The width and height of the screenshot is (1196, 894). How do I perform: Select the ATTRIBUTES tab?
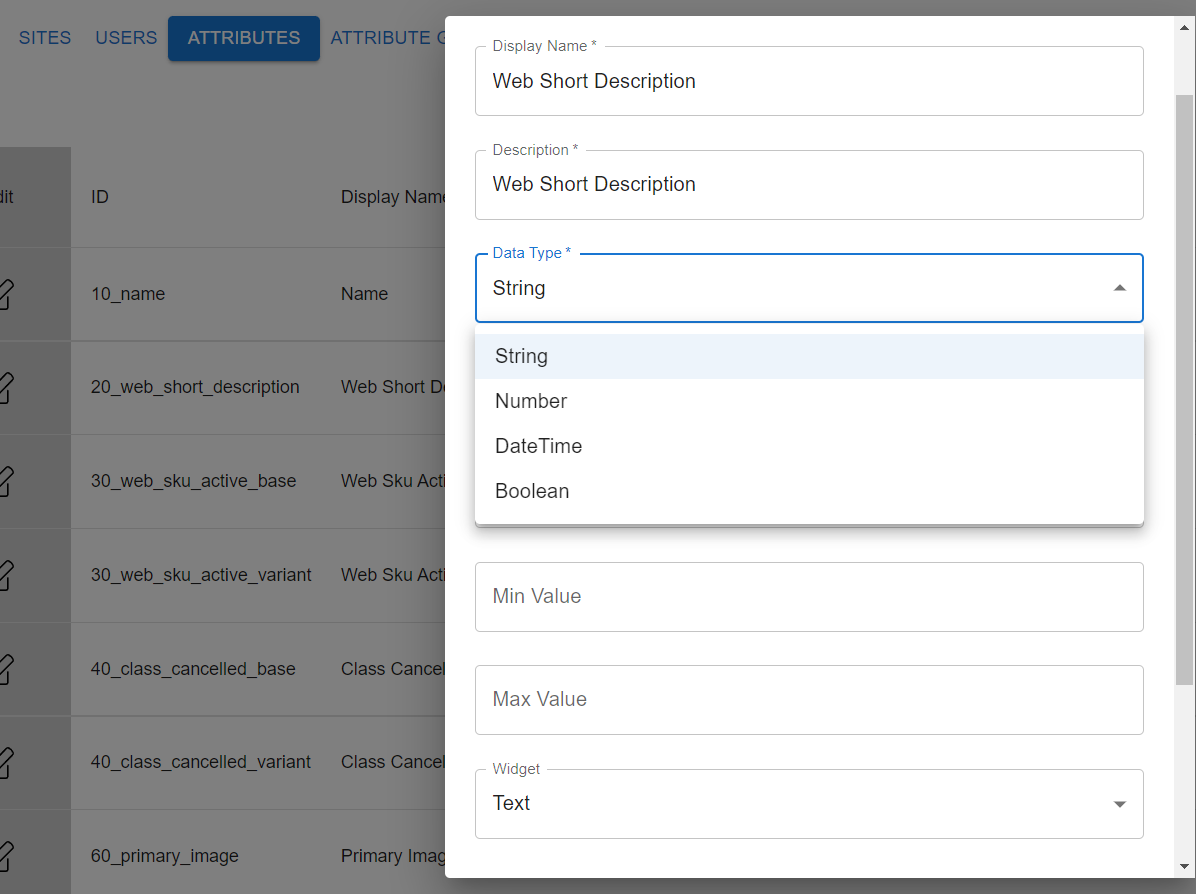(243, 38)
